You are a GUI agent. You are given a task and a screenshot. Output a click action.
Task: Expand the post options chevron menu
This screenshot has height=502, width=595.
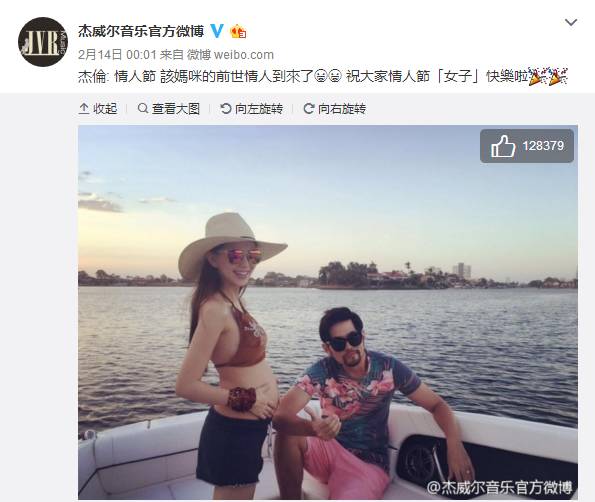571,23
